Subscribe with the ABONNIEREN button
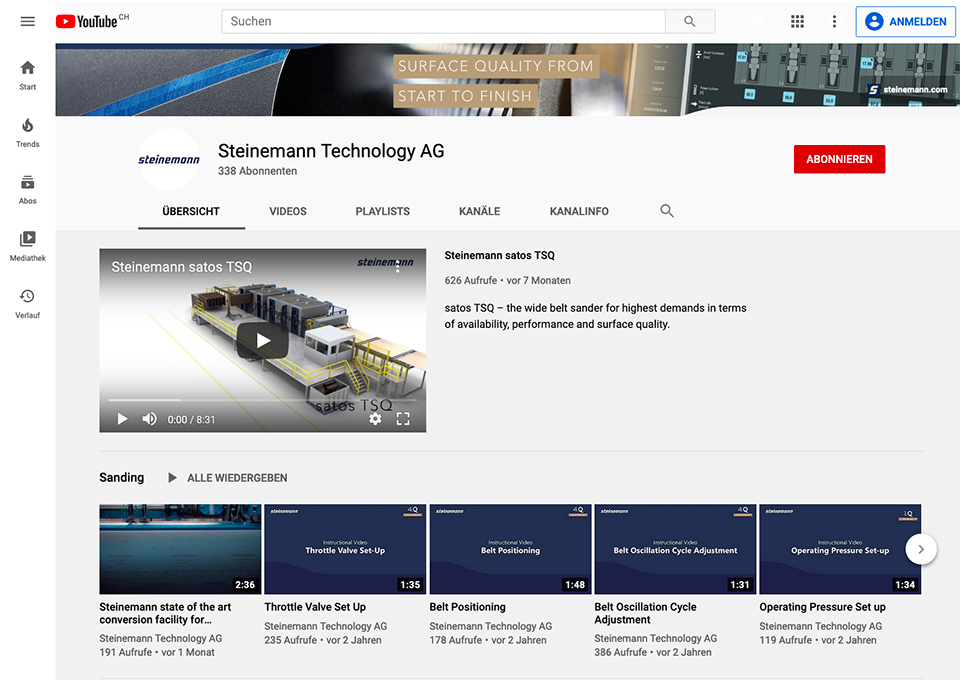The height and width of the screenshot is (680, 960). (839, 159)
